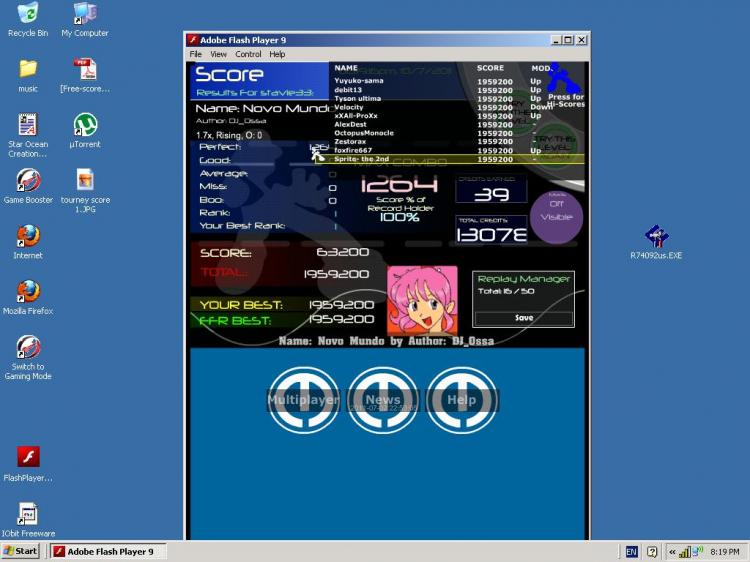Image resolution: width=750 pixels, height=562 pixels.
Task: Open the Recycle Bin desktop icon
Action: pyautogui.click(x=28, y=19)
